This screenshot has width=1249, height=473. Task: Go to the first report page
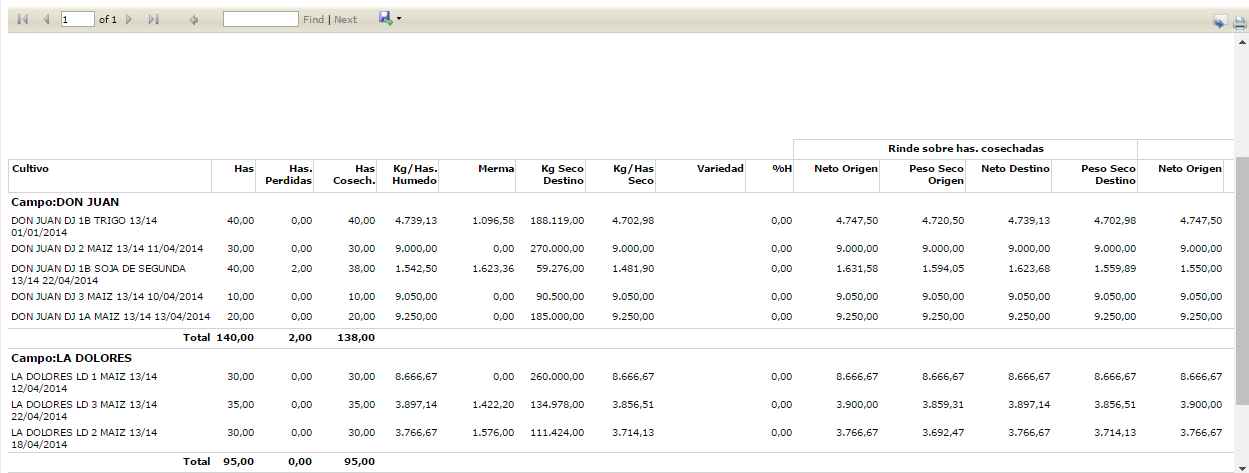tap(23, 19)
